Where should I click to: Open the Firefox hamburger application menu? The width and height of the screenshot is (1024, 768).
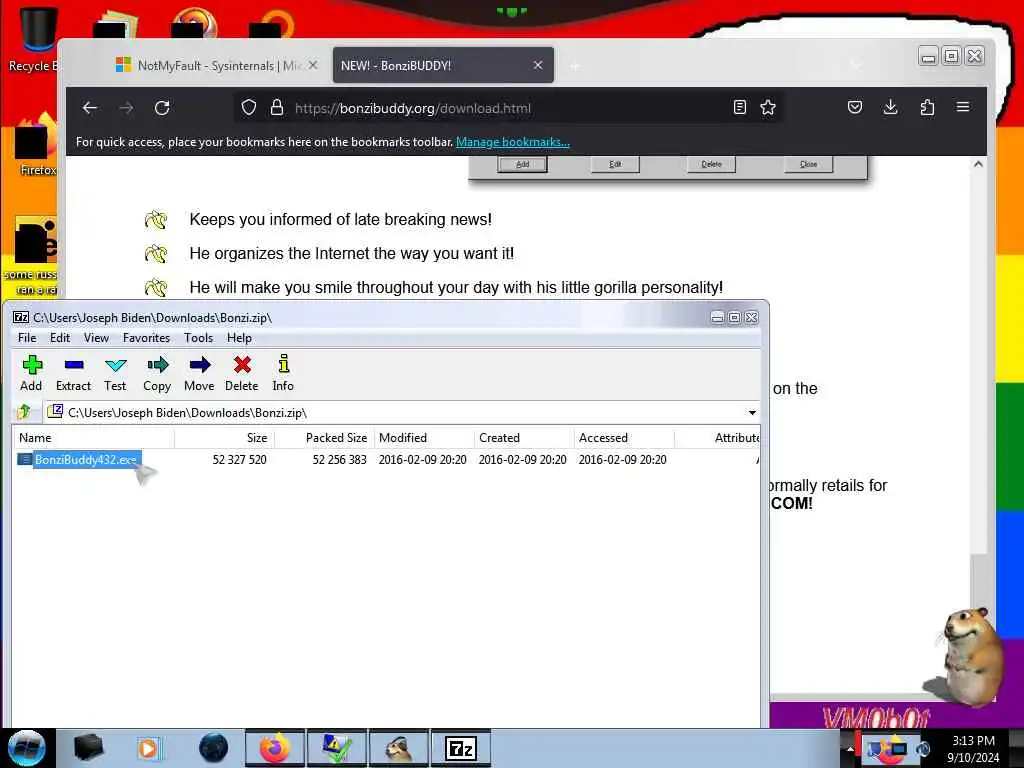click(963, 107)
